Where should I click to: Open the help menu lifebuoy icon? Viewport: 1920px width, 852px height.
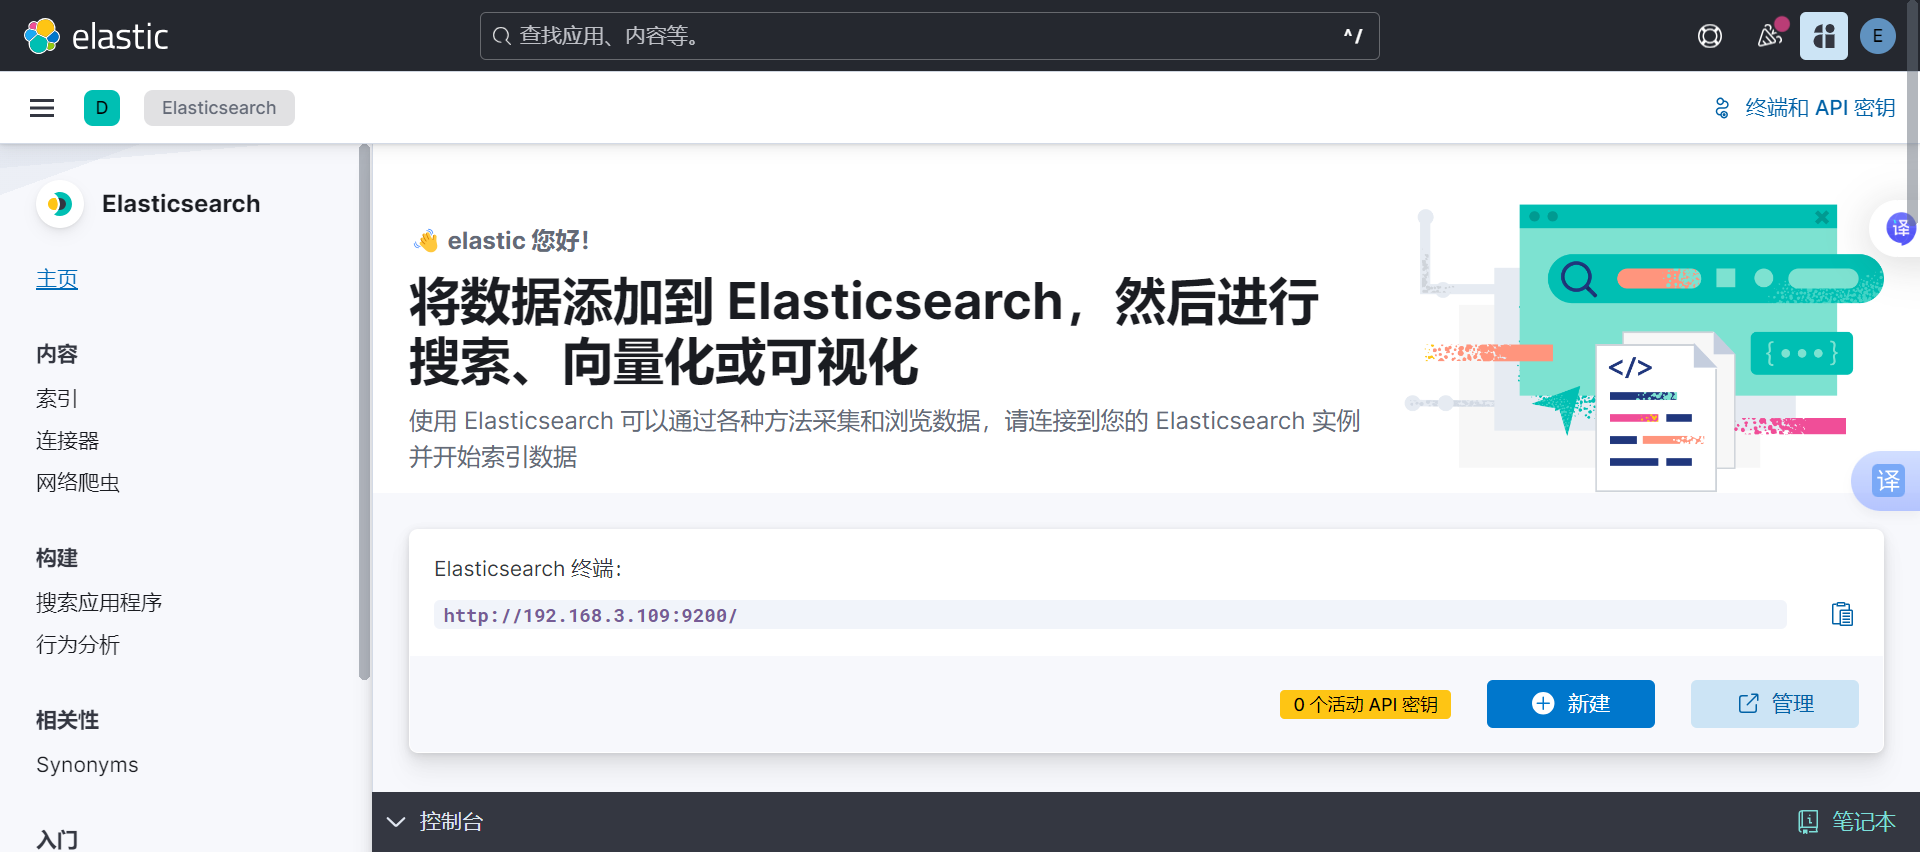(x=1710, y=36)
